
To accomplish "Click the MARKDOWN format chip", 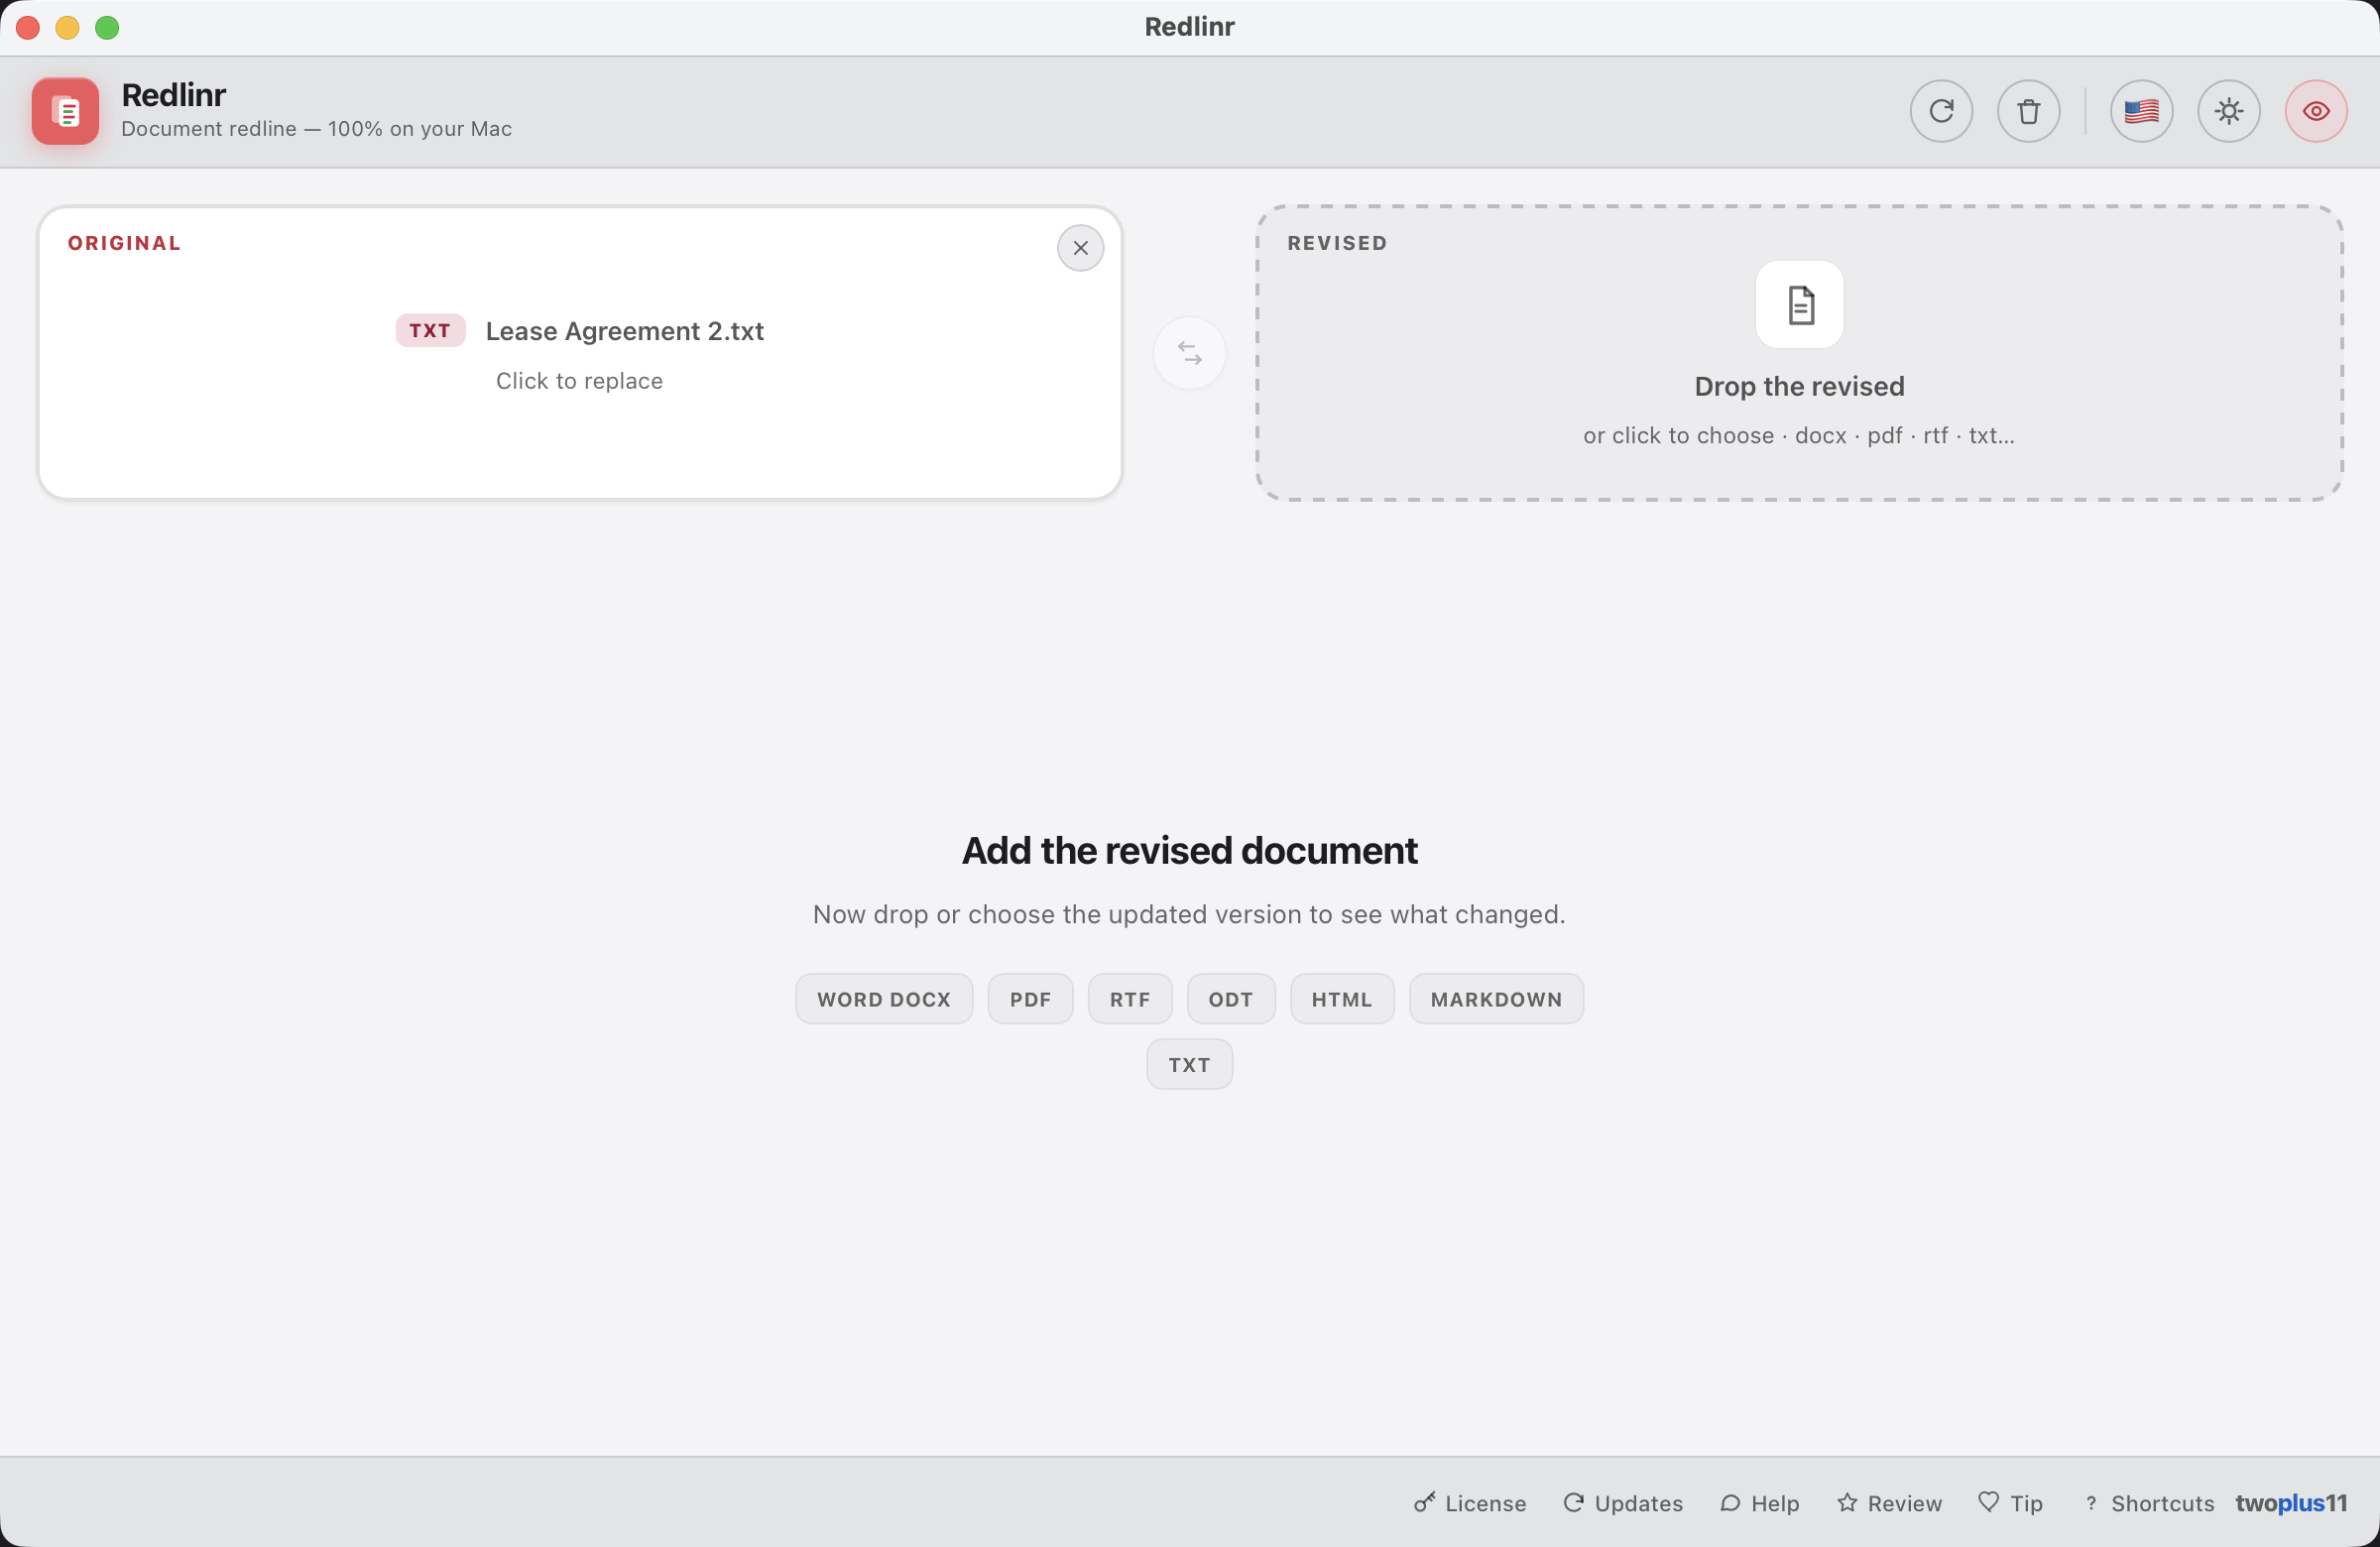I will pos(1496,999).
